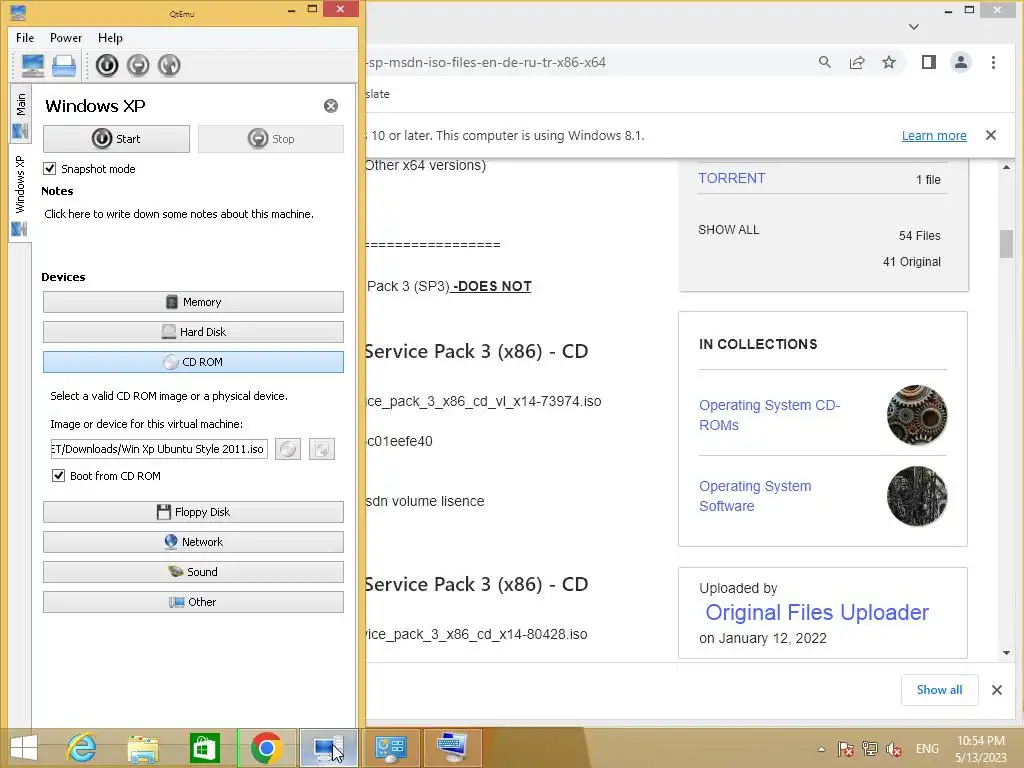Start the Windows XP virtual machine
This screenshot has height=768, width=1024.
tap(116, 139)
